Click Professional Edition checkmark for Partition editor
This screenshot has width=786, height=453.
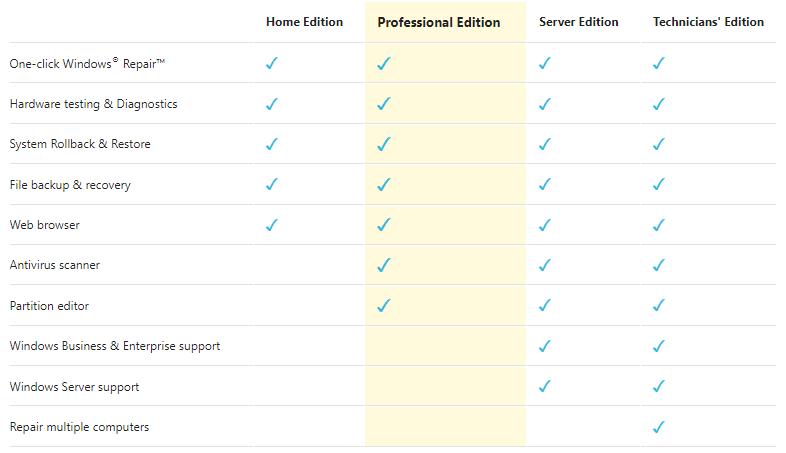384,306
